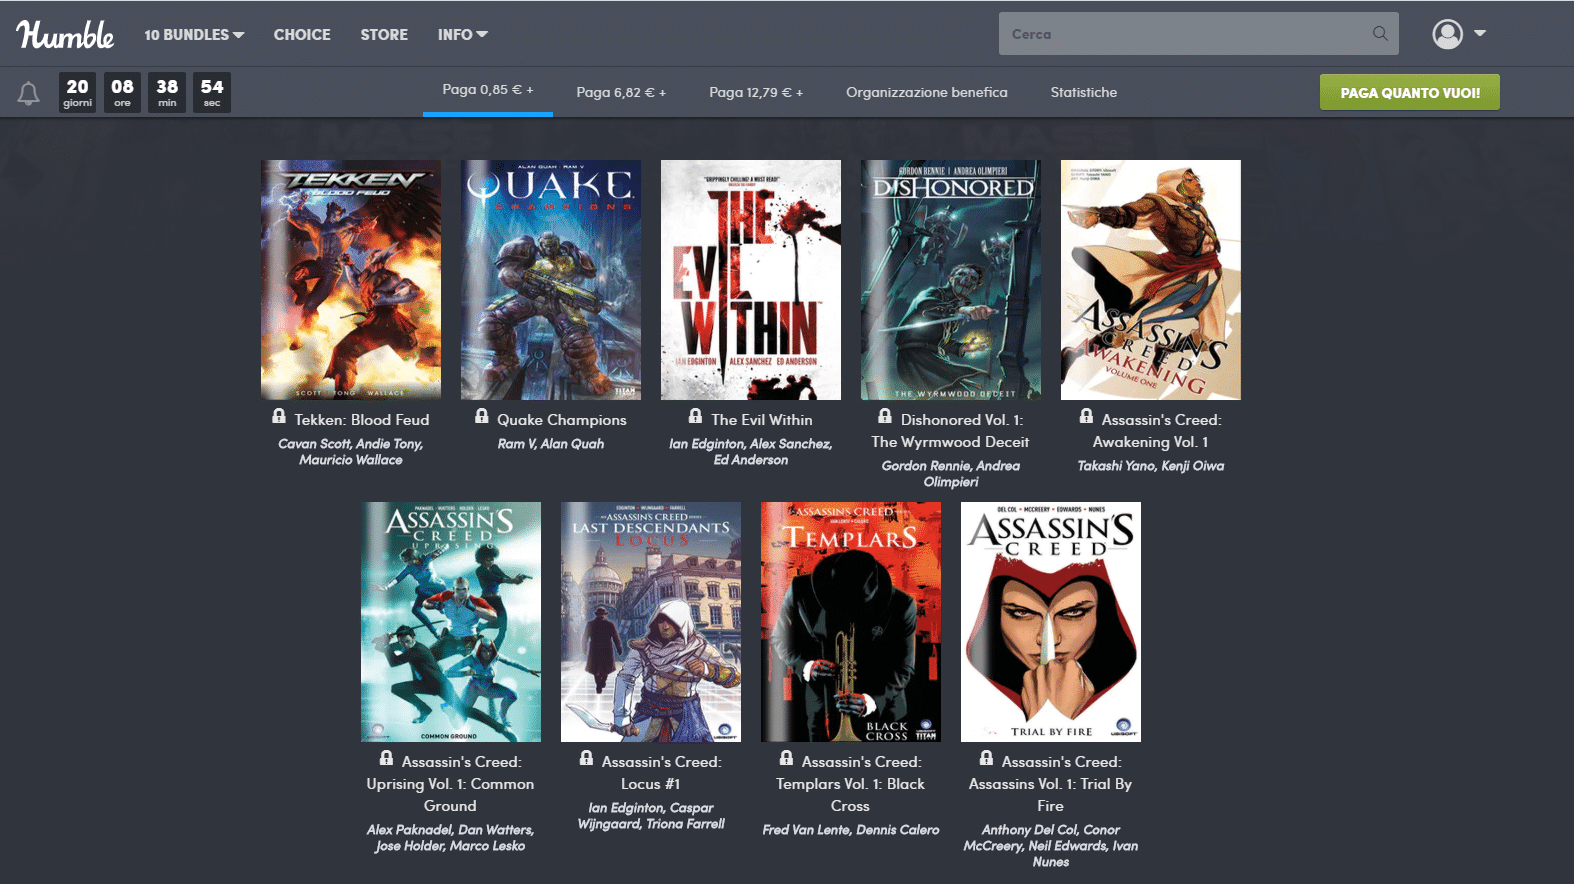Screen dimensions: 1574x884
Task: Switch to Organizzazione benefica tab
Action: pos(927,92)
